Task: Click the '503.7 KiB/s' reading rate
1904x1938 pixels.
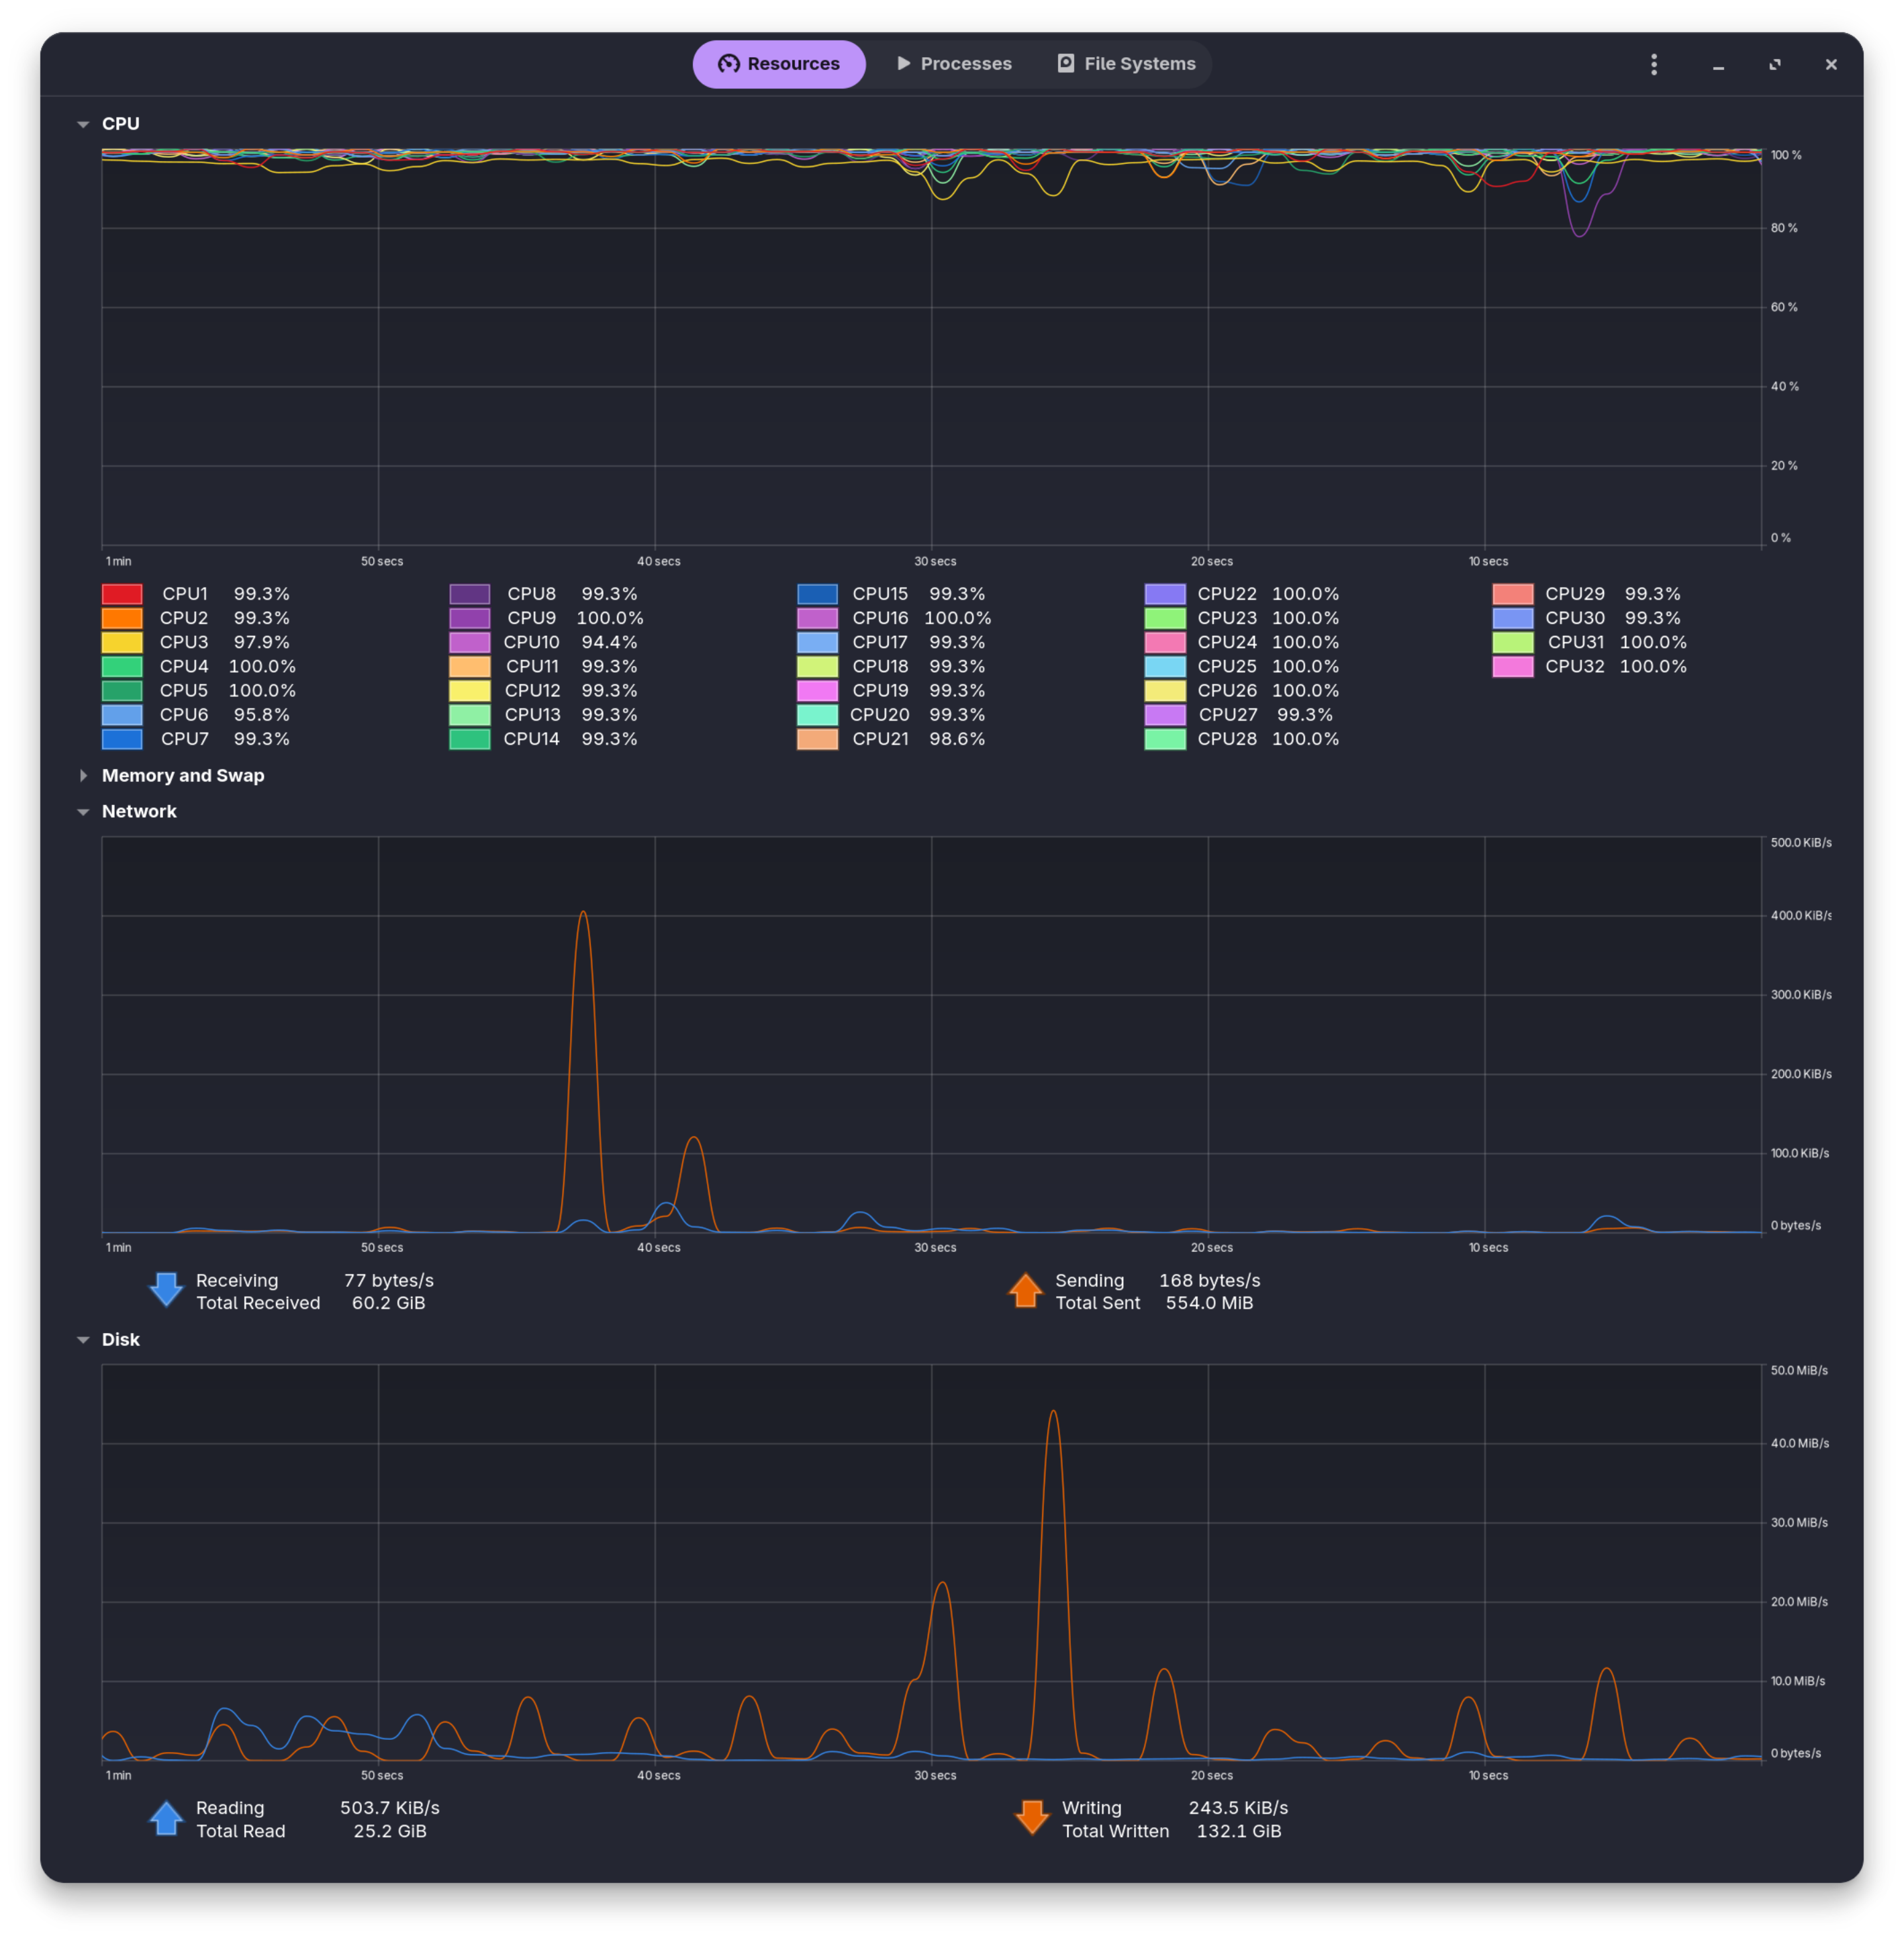Action: pyautogui.click(x=390, y=1808)
